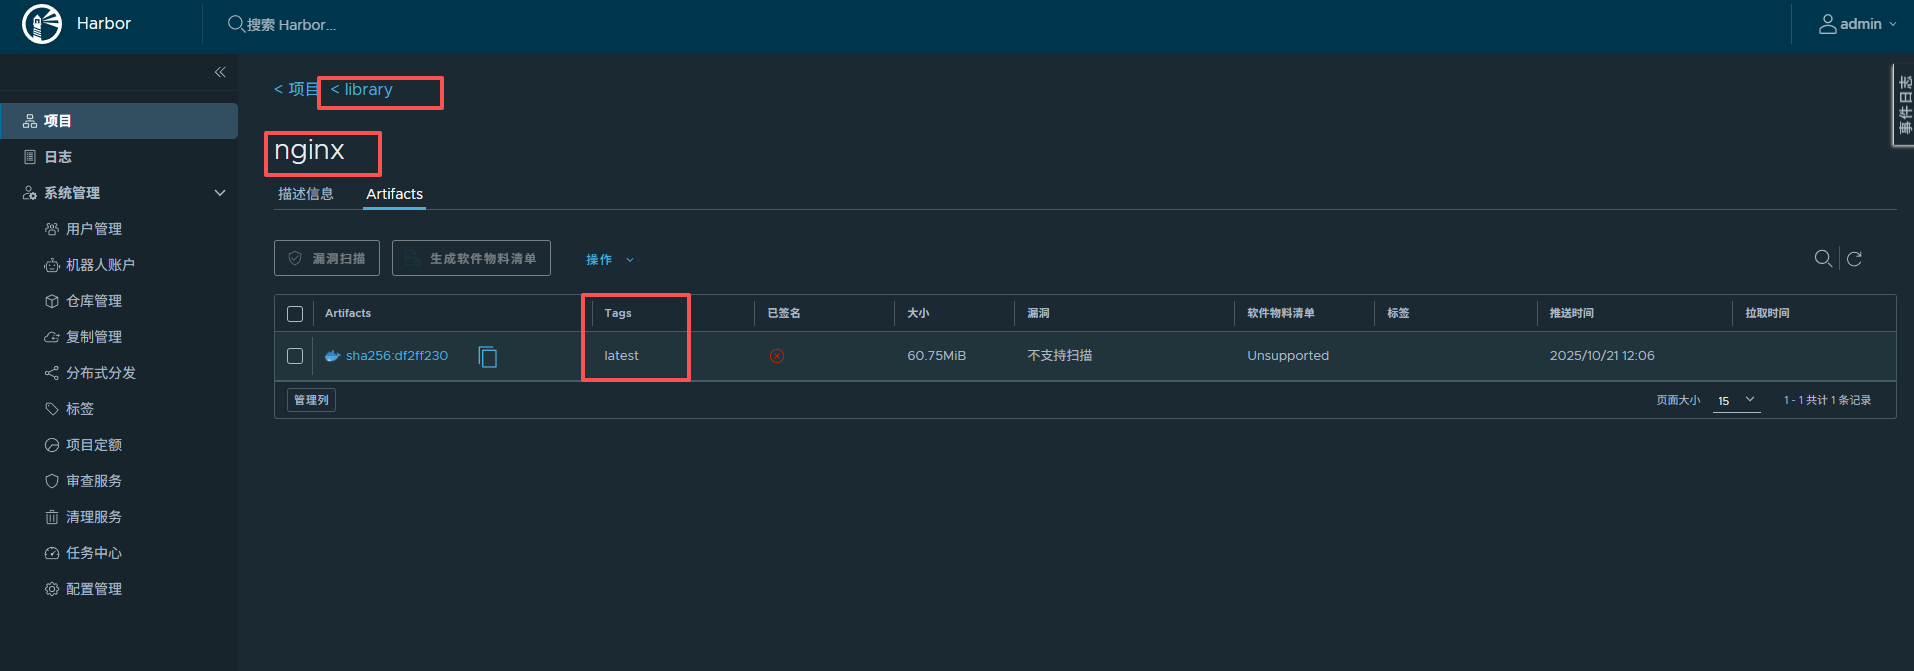Go back to library breadcrumb
Screen dimensions: 1914x671
coord(361,89)
